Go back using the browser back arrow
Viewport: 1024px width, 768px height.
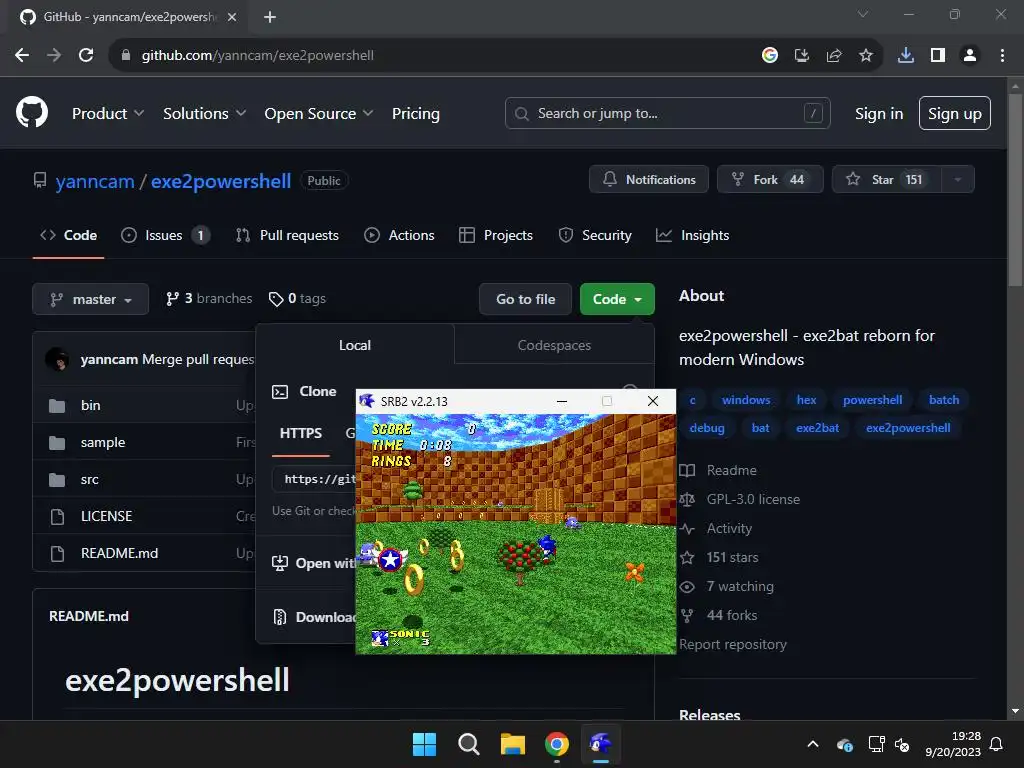[x=22, y=56]
